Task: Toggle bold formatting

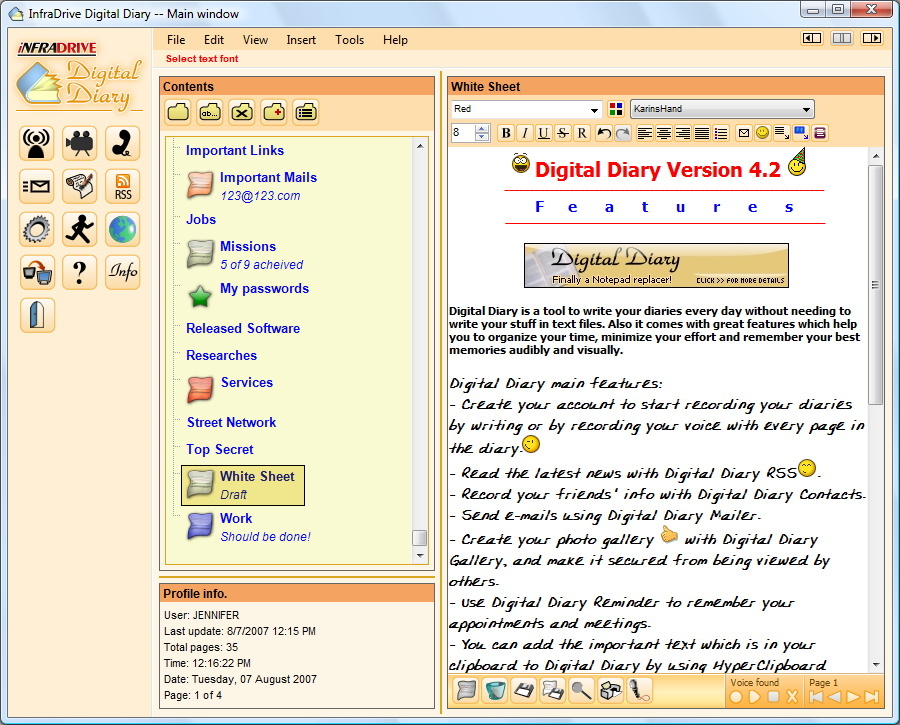Action: [506, 133]
